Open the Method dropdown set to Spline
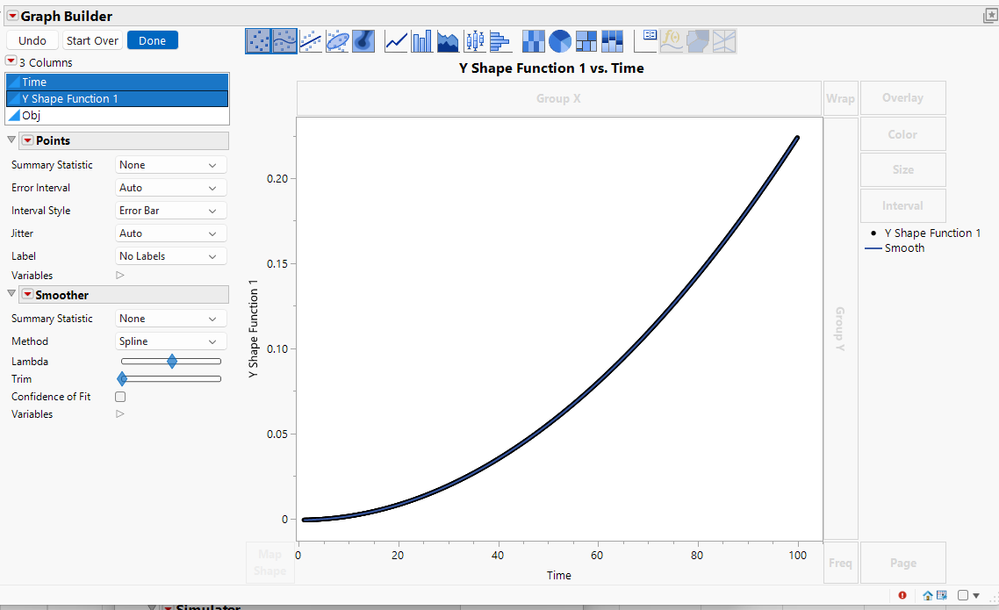 (x=170, y=342)
